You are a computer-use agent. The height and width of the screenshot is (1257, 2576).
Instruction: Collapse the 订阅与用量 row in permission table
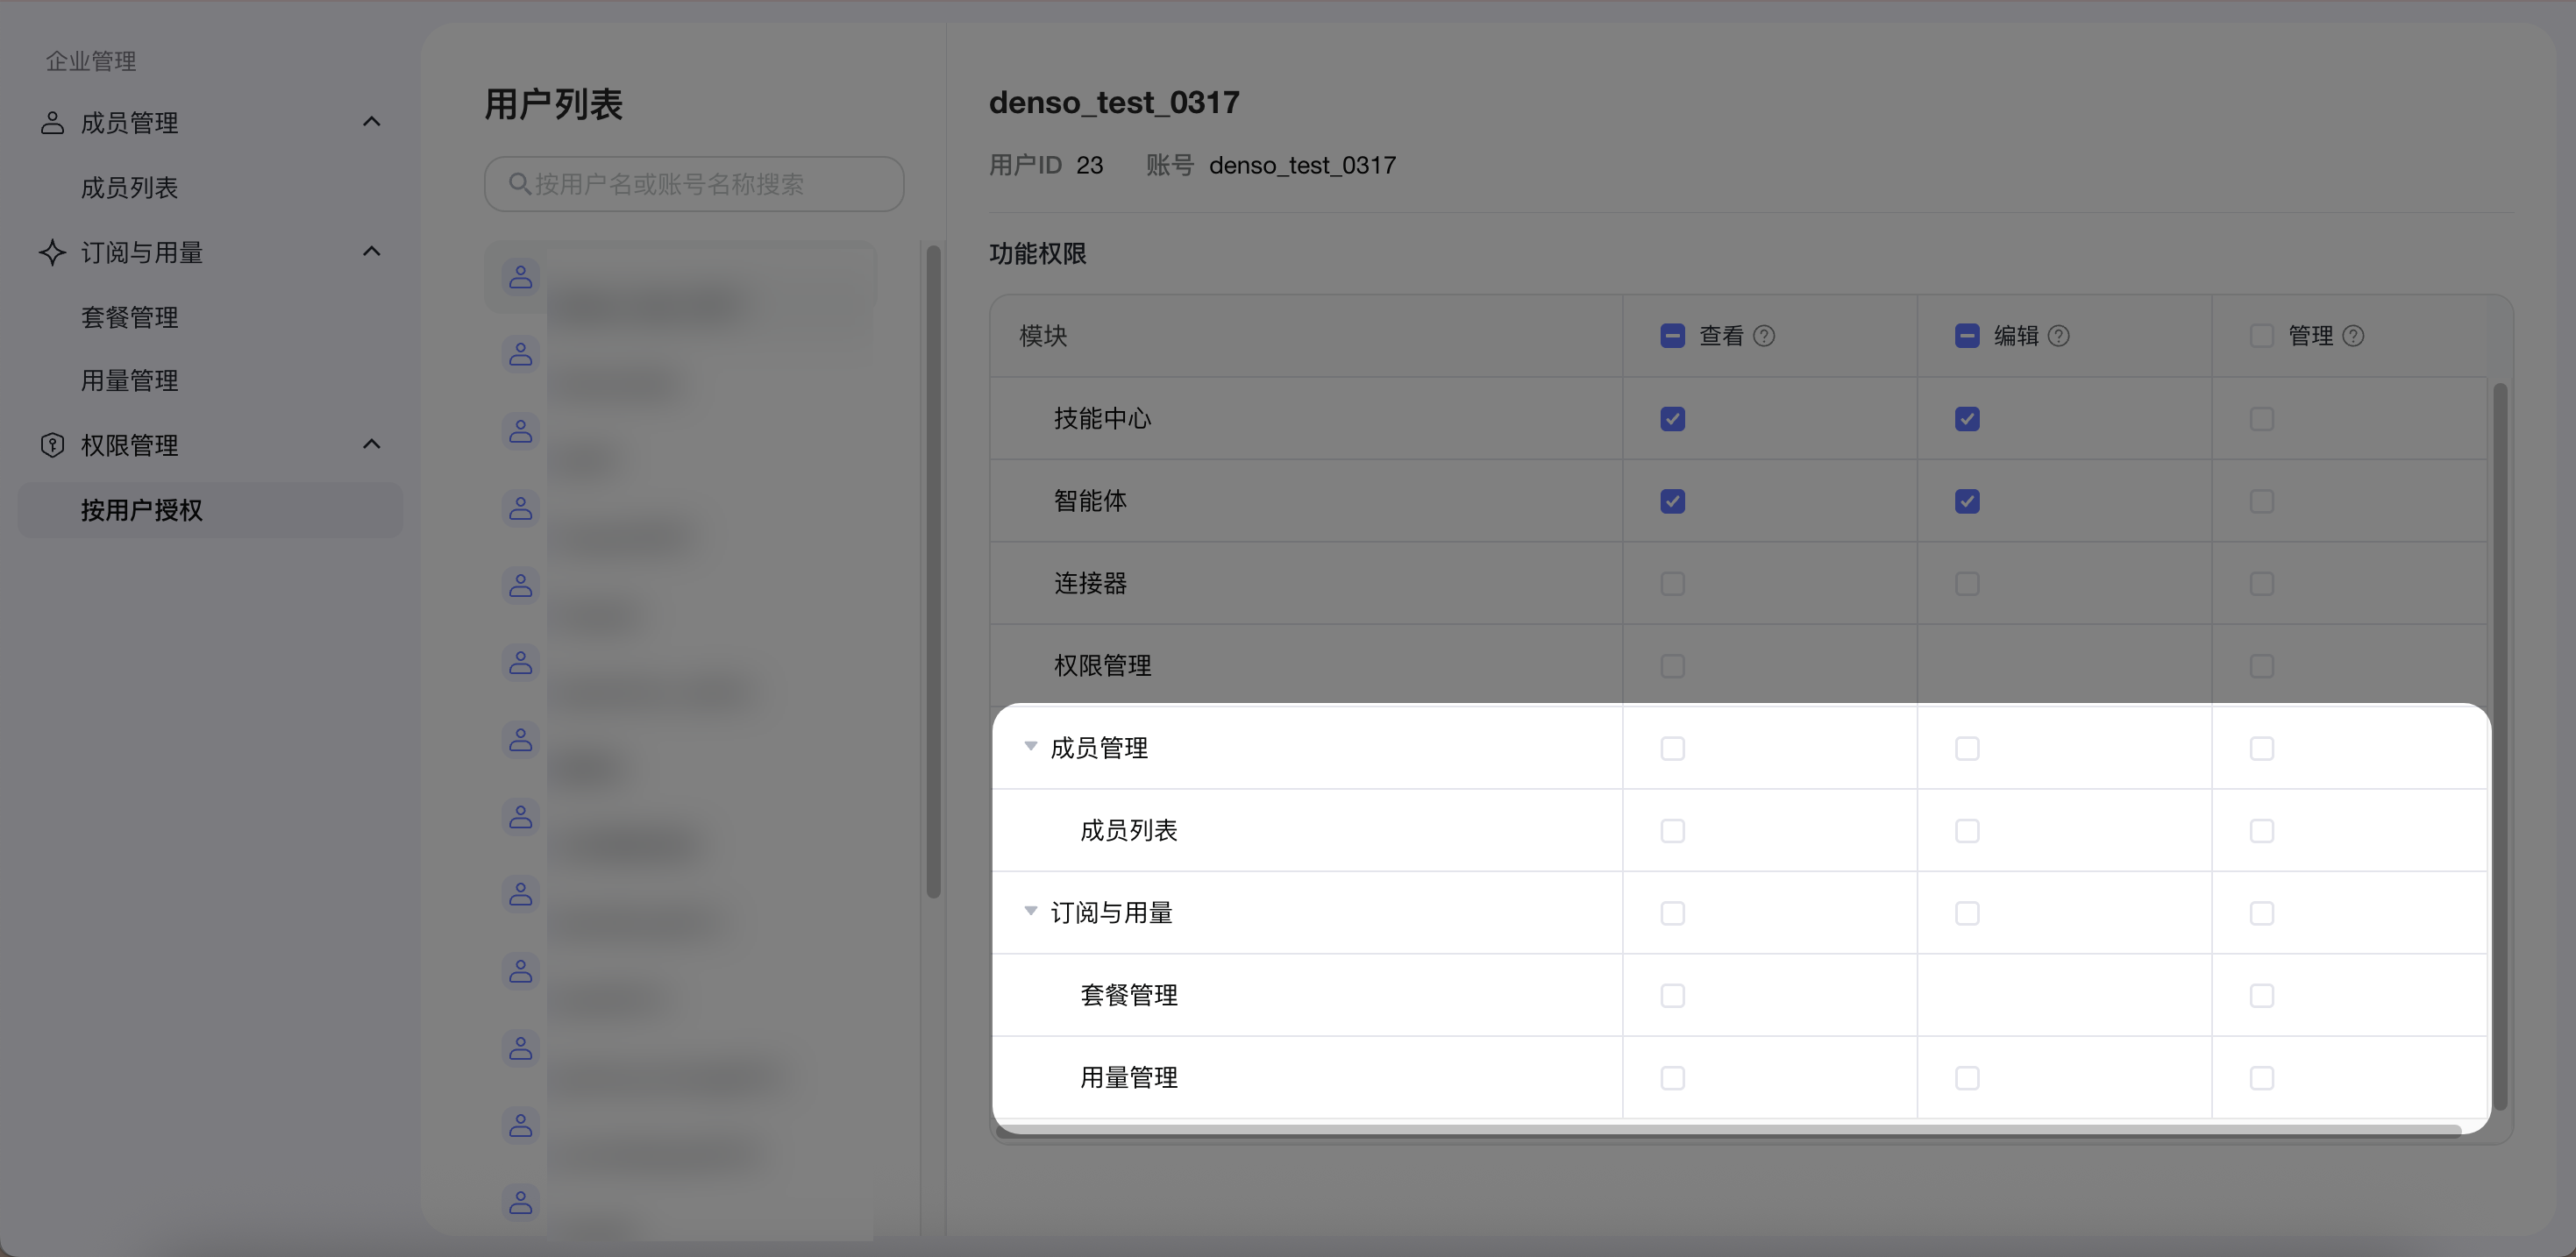pos(1031,911)
